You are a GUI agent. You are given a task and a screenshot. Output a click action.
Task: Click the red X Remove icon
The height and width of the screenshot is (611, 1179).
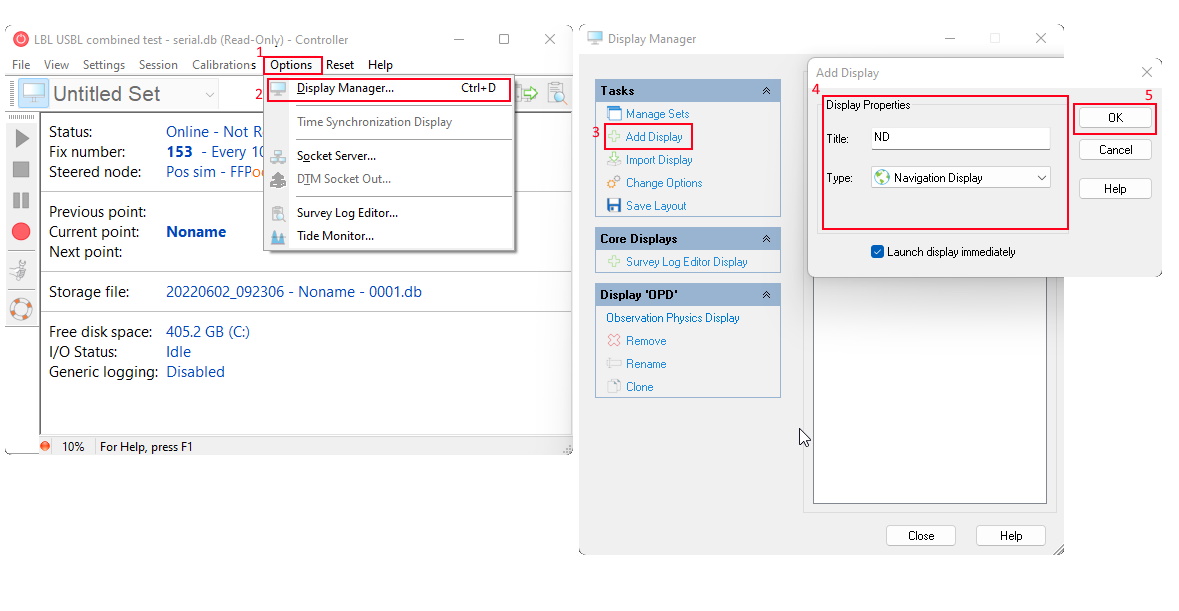coord(614,340)
